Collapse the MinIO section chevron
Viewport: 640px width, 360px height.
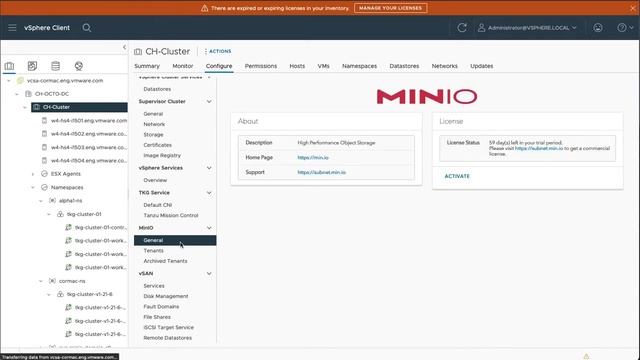(209, 228)
